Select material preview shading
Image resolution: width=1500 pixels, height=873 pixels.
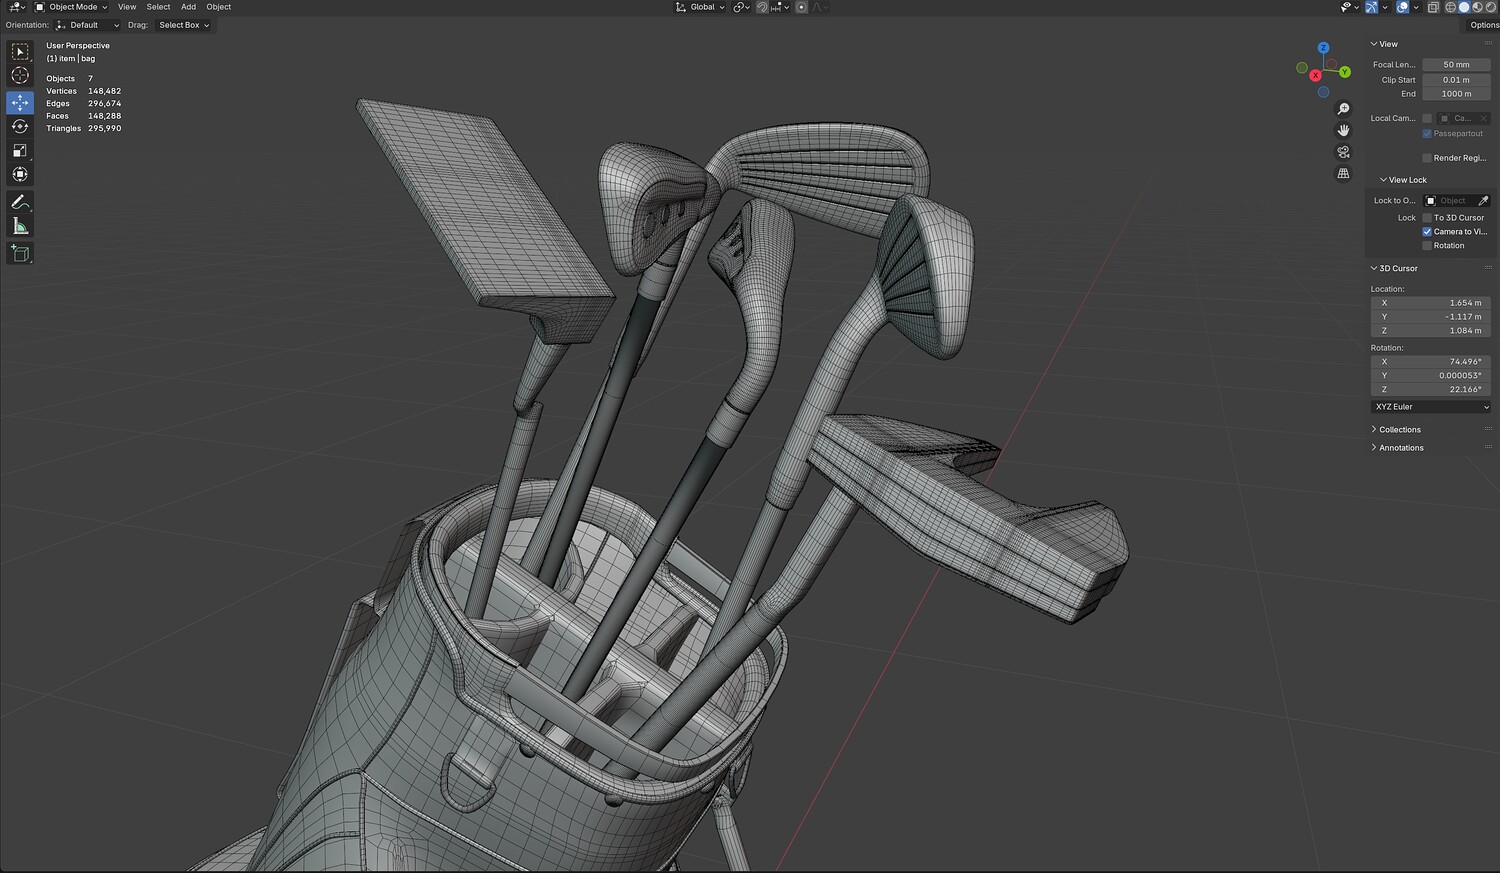[x=1477, y=7]
